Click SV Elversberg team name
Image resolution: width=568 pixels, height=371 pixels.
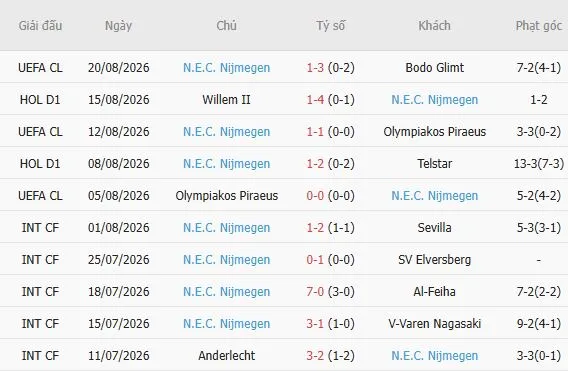[435, 260]
